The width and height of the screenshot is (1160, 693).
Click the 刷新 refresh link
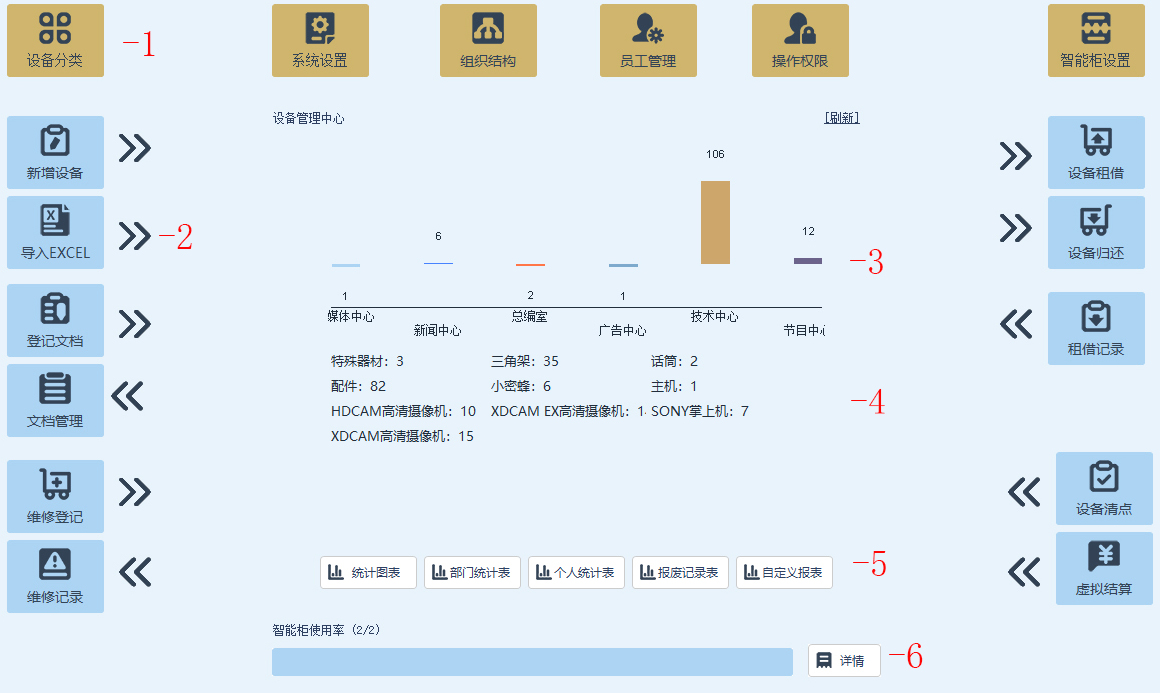click(841, 118)
